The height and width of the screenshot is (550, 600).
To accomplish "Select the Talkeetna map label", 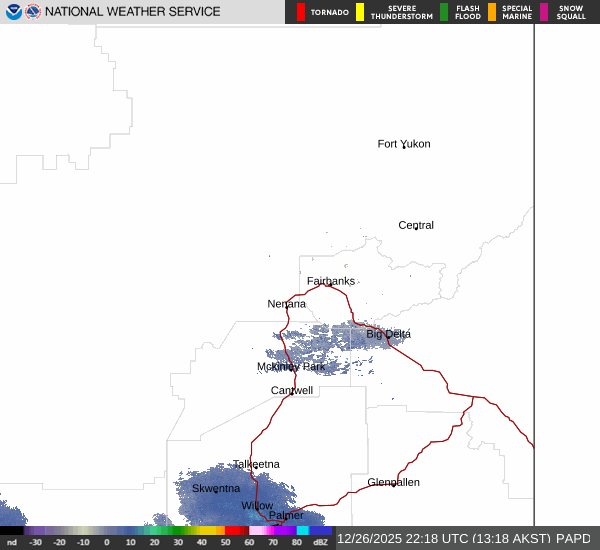I will click(x=256, y=464).
